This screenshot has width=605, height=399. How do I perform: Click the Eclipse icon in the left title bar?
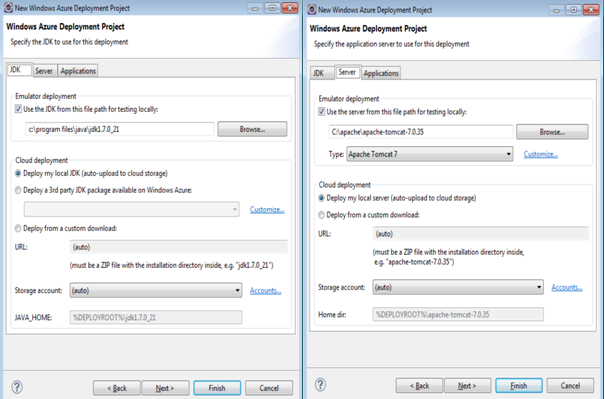click(8, 8)
